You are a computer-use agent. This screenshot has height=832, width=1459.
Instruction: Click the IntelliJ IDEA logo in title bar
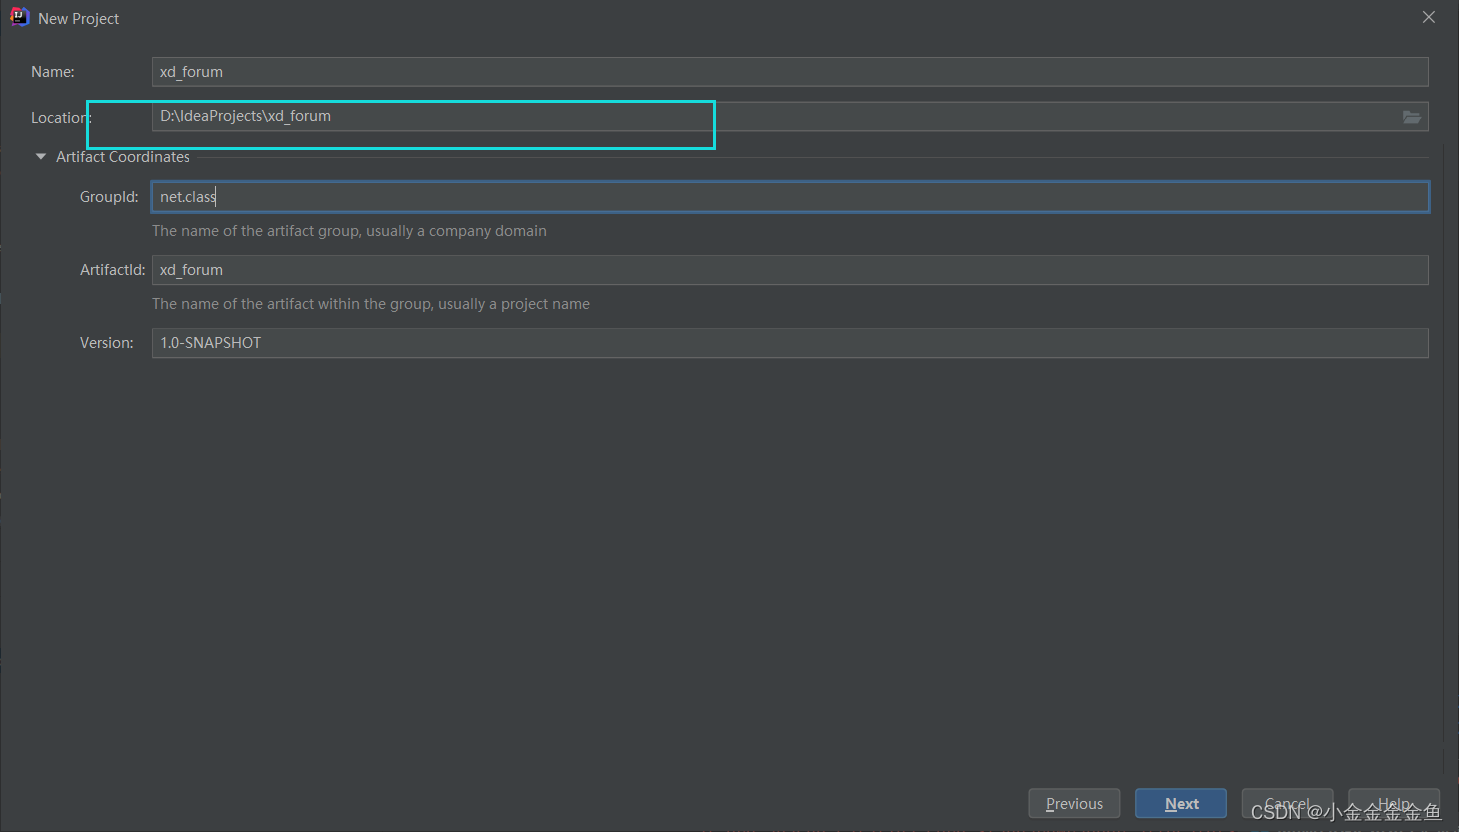(x=19, y=17)
